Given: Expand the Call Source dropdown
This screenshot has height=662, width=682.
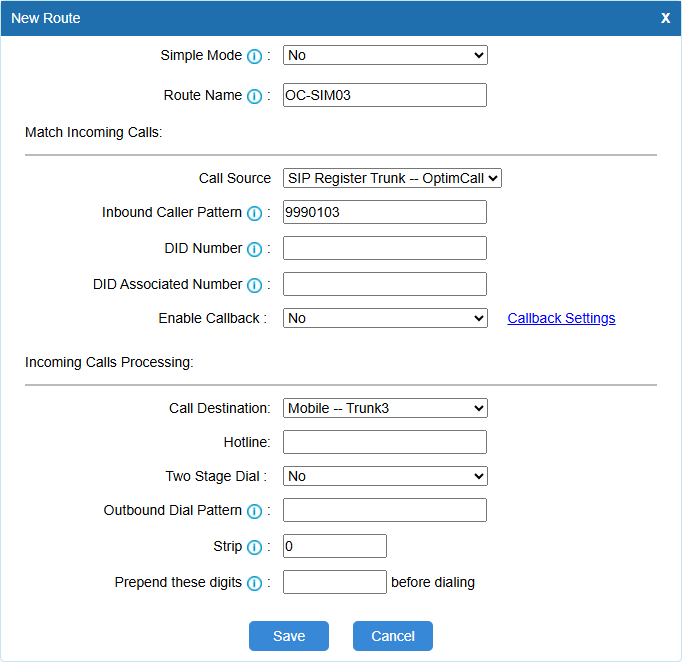Looking at the screenshot, I should click(x=392, y=178).
